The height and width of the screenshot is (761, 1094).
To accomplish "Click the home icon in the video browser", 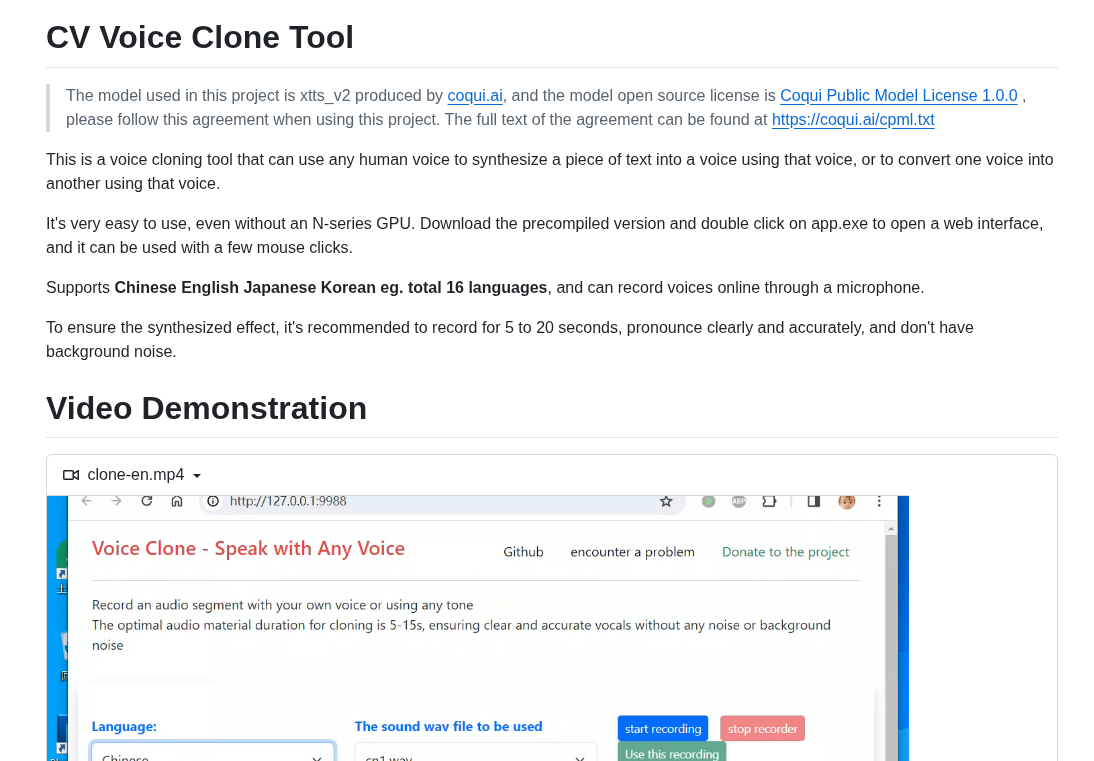I will pyautogui.click(x=177, y=501).
